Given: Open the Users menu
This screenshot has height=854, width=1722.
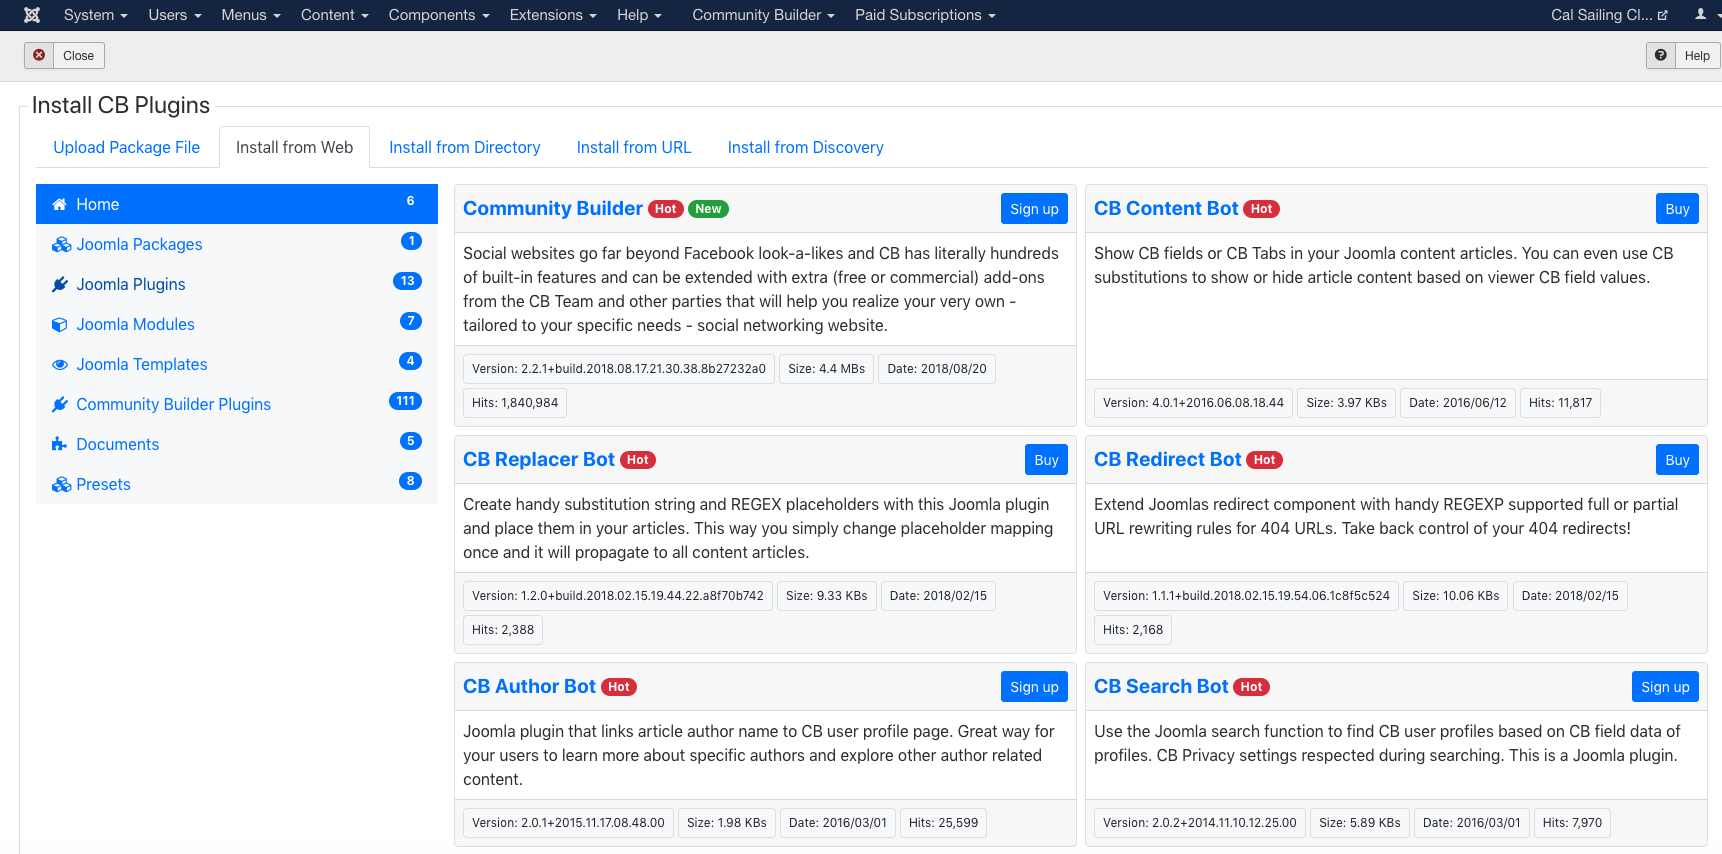Looking at the screenshot, I should [175, 15].
